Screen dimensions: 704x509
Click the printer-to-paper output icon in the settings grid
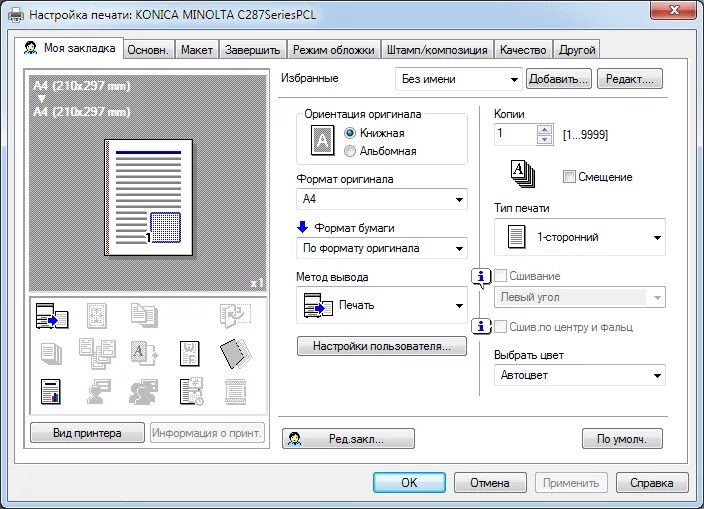click(52, 316)
